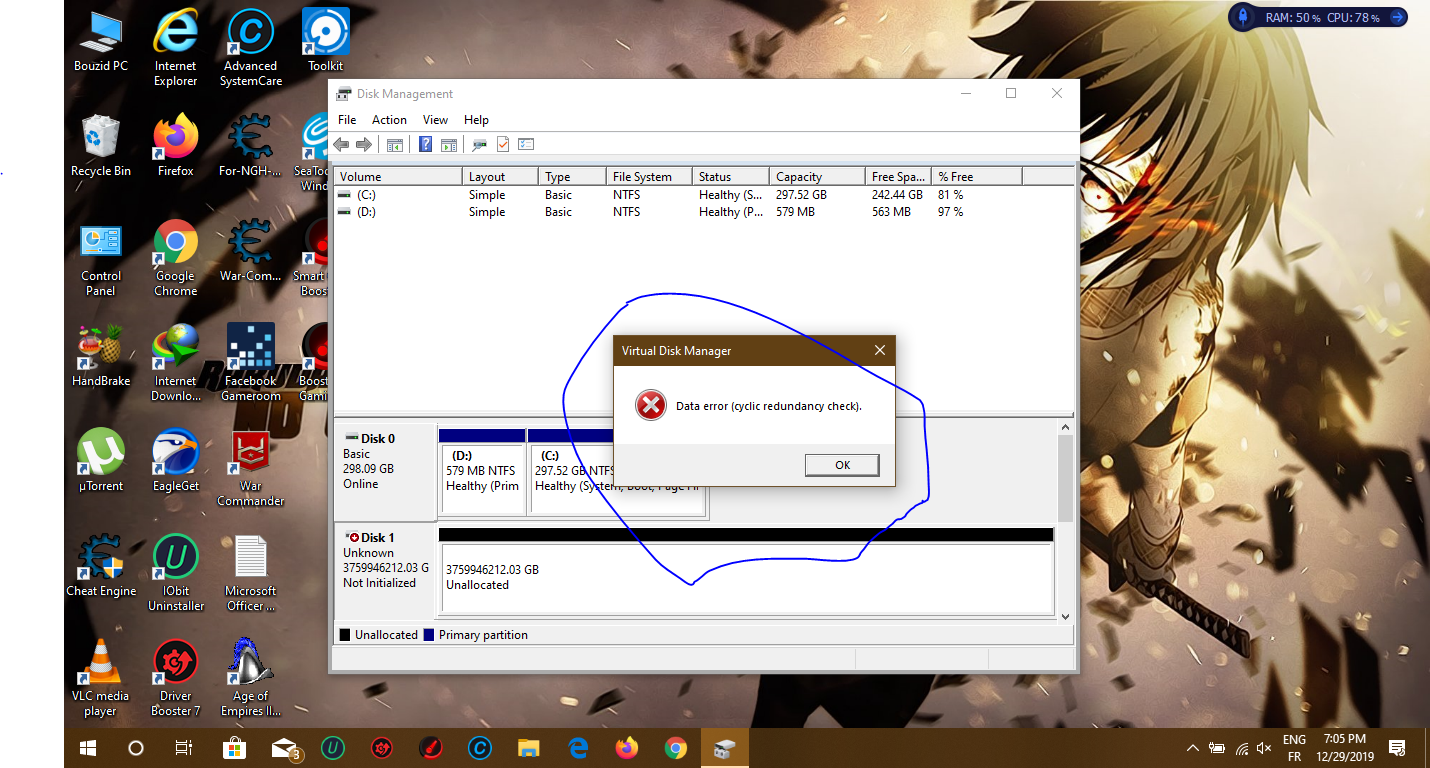The height and width of the screenshot is (768, 1430).
Task: Open VLC media player desktop icon
Action: tap(100, 678)
